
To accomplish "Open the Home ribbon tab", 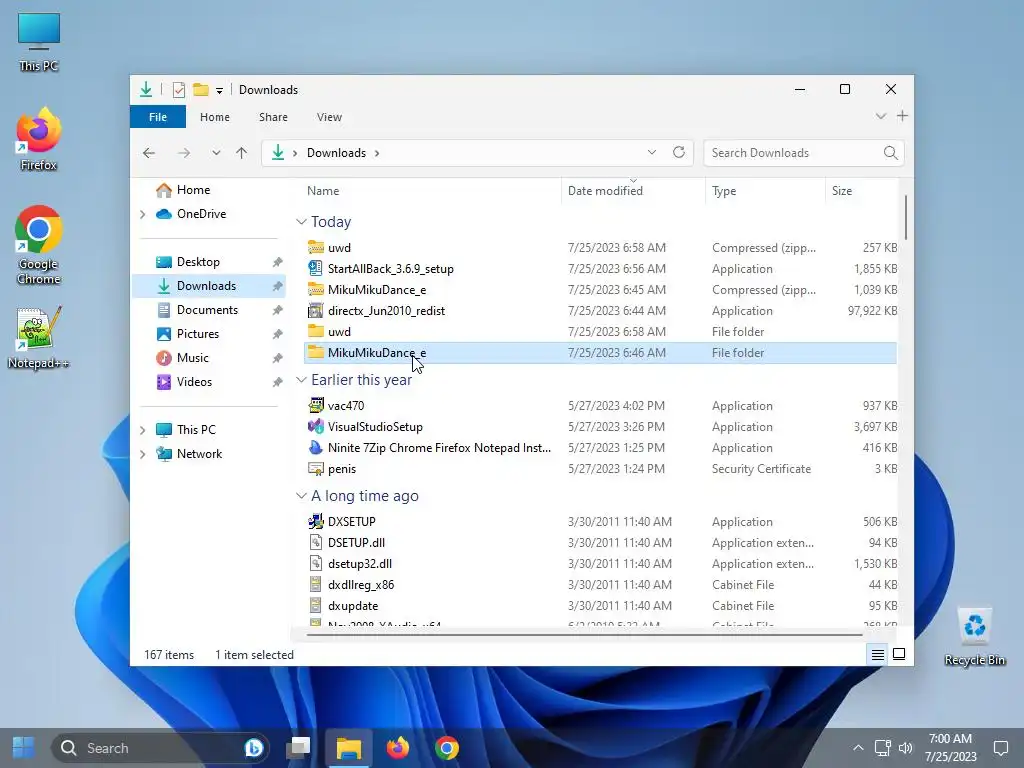I will click(215, 117).
